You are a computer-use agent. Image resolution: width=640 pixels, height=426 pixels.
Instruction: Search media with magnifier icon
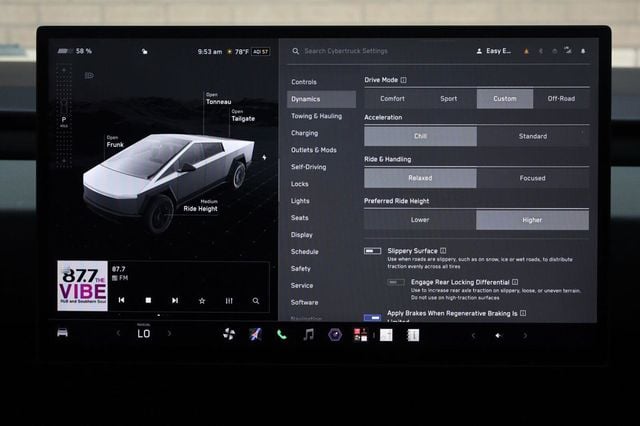click(x=256, y=301)
